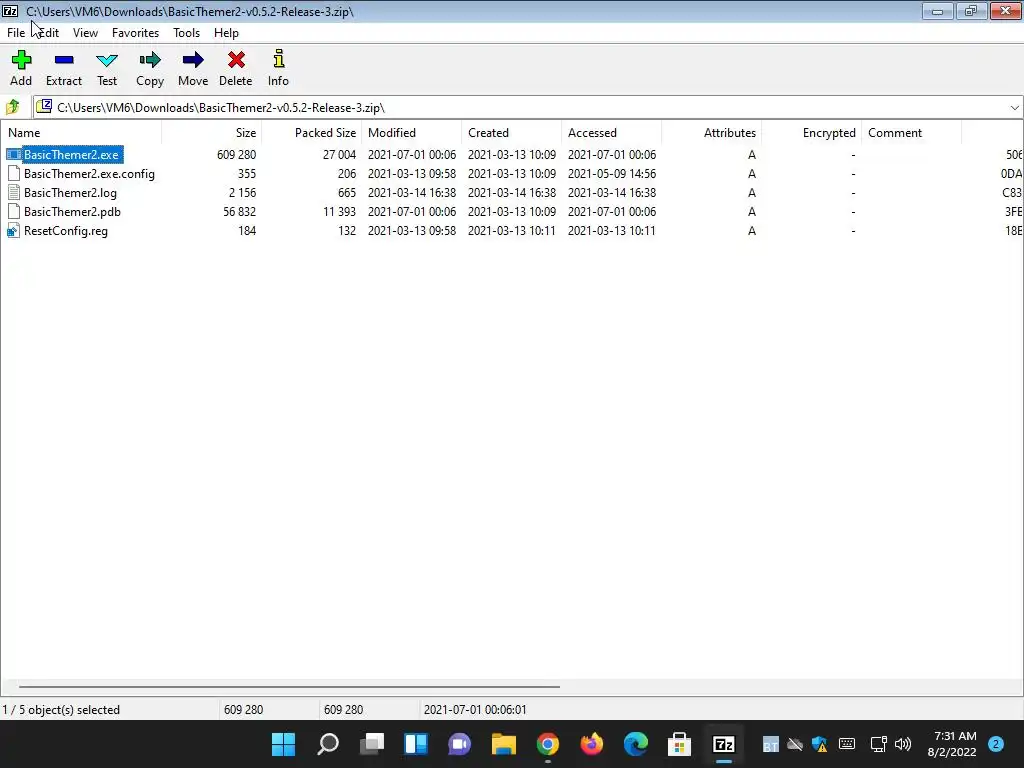Click the archive path address field
The image size is (1024, 768).
[529, 108]
